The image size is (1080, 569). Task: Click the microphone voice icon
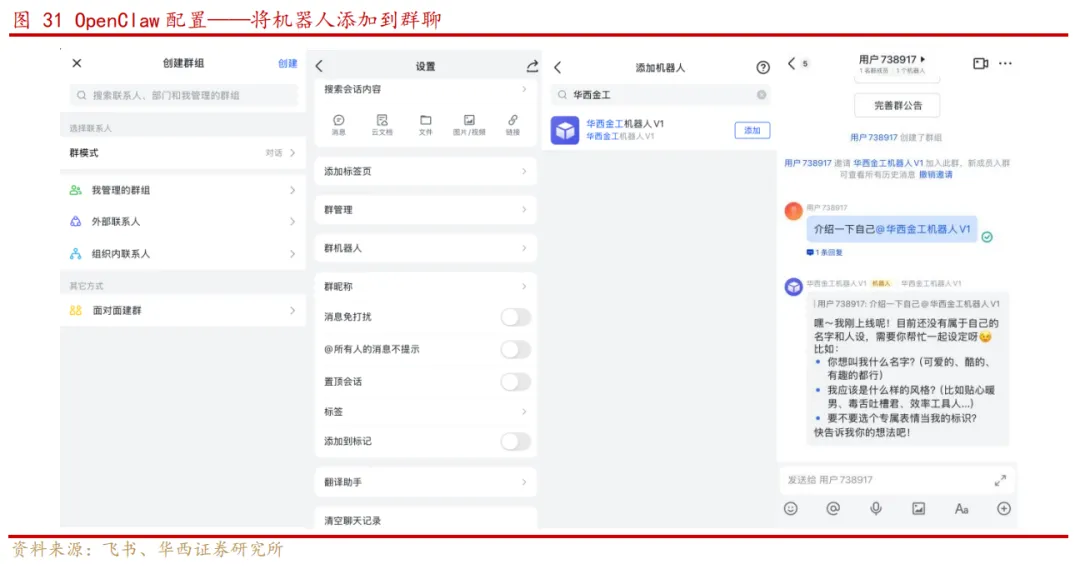pyautogui.click(x=876, y=508)
